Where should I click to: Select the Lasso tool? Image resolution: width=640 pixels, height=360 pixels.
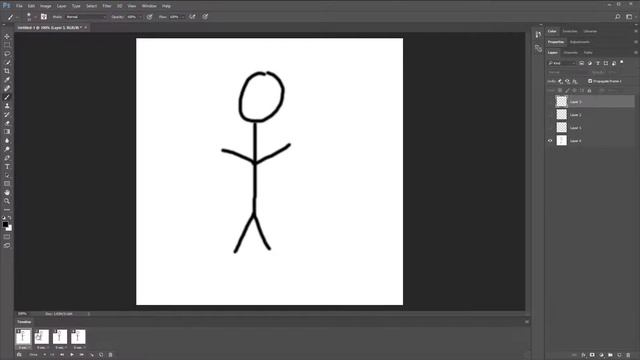click(x=7, y=53)
